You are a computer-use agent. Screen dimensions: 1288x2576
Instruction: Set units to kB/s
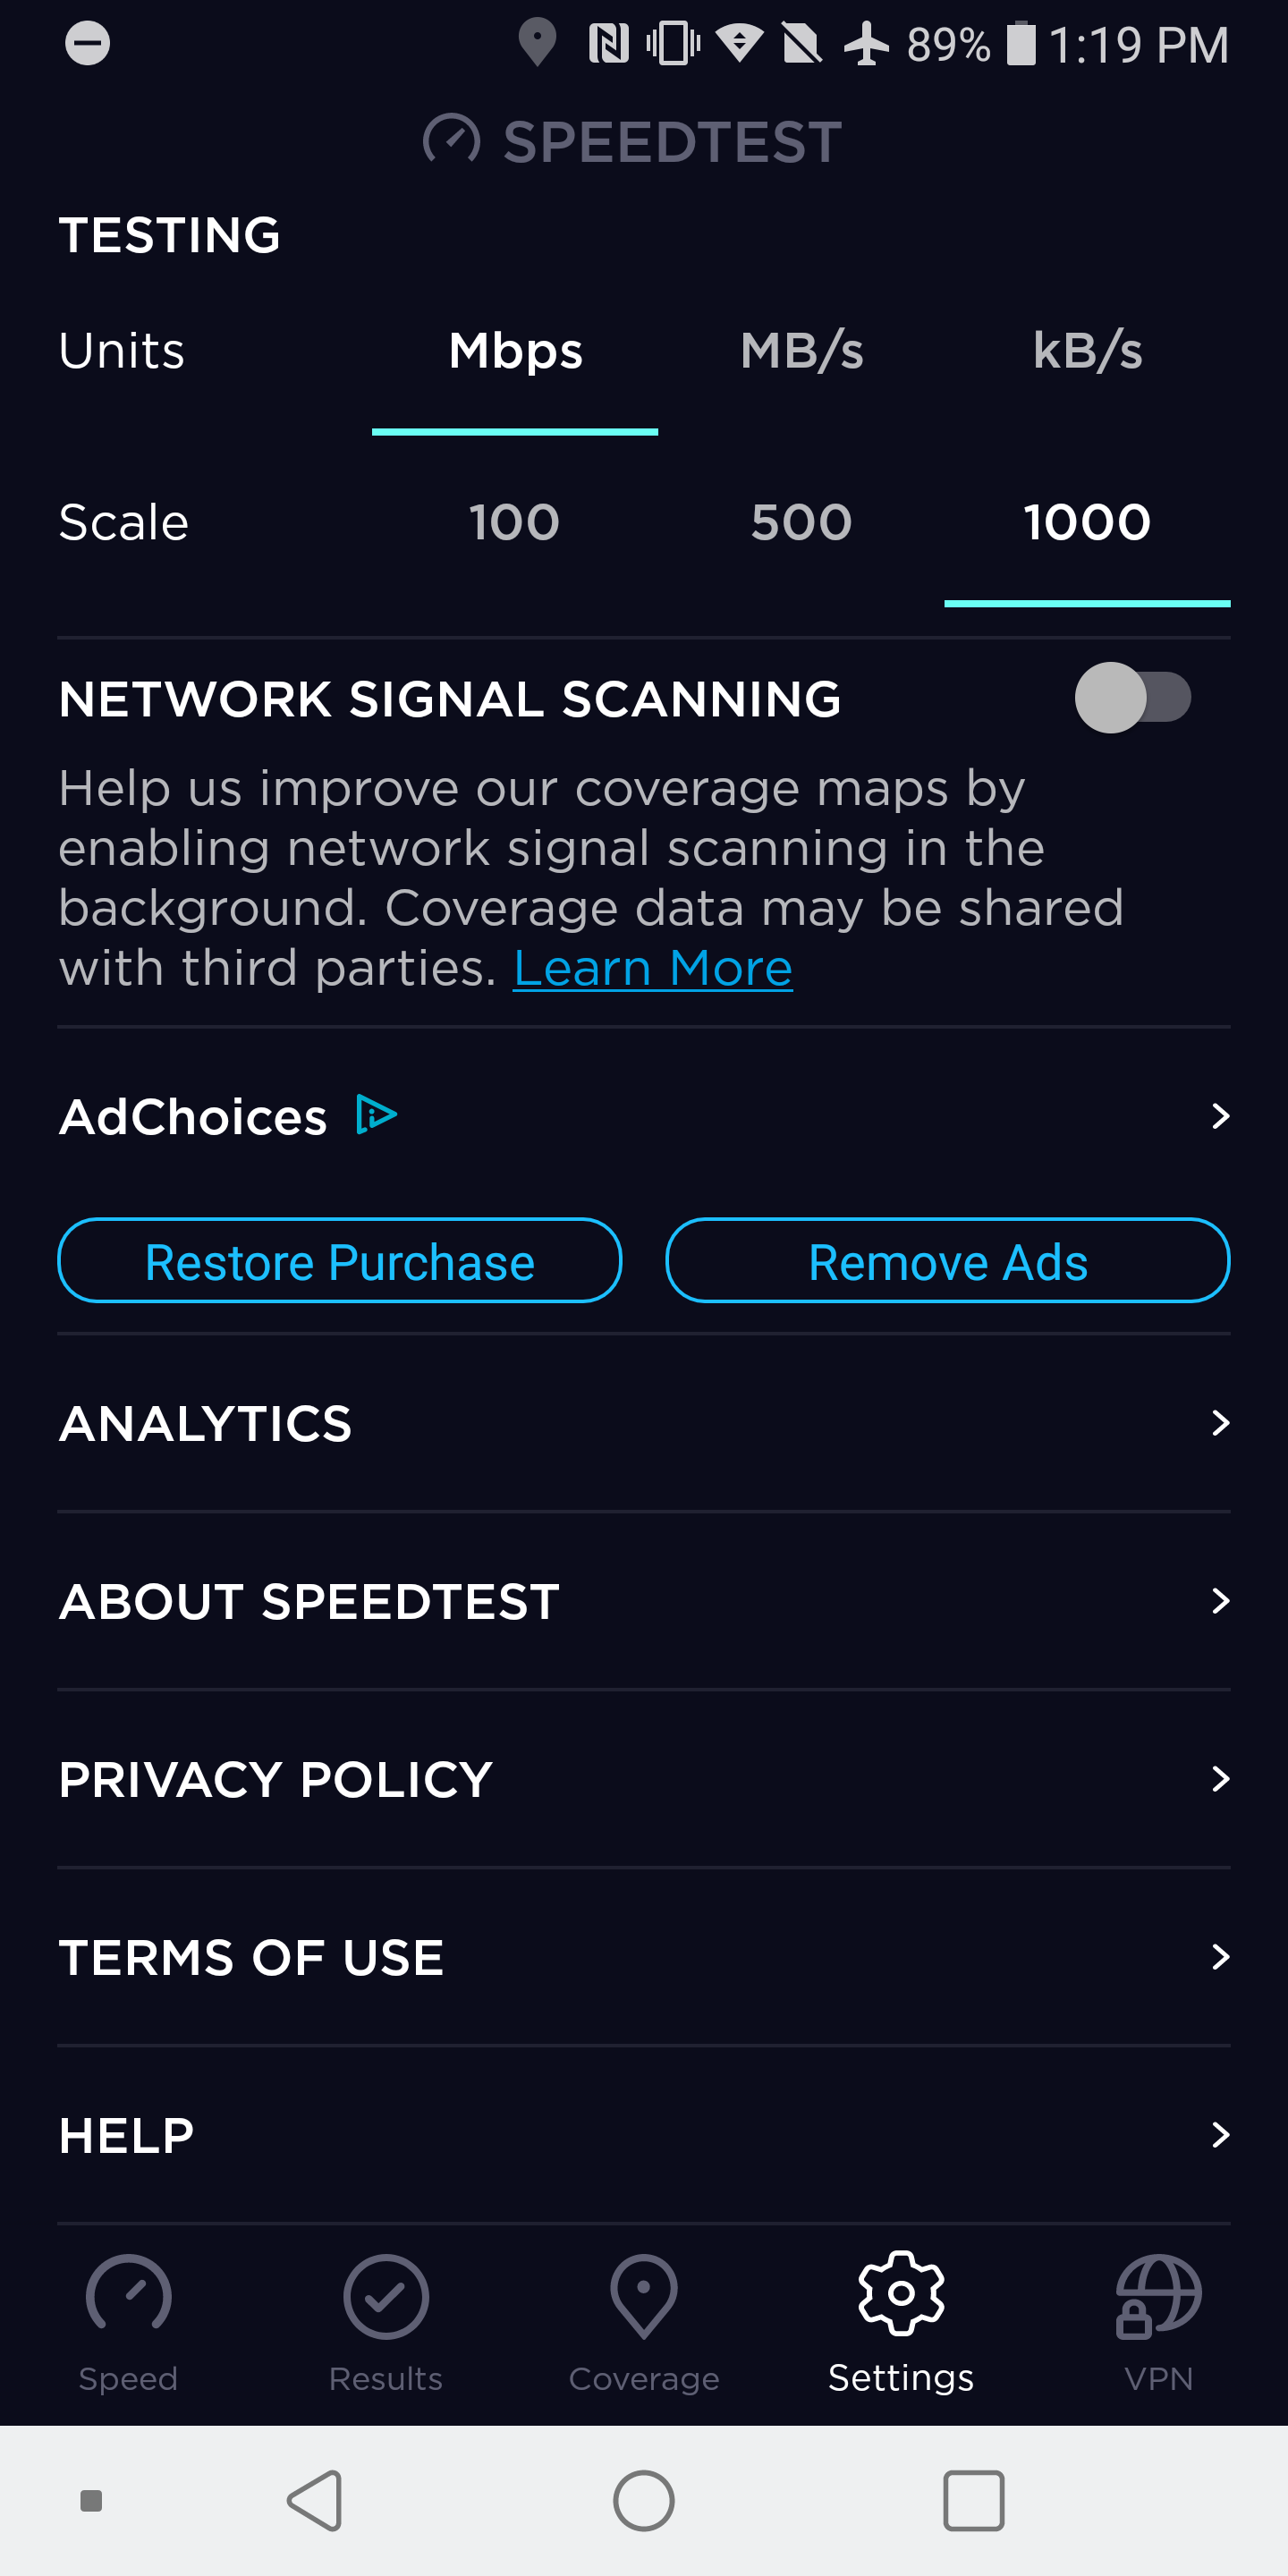click(x=1087, y=352)
